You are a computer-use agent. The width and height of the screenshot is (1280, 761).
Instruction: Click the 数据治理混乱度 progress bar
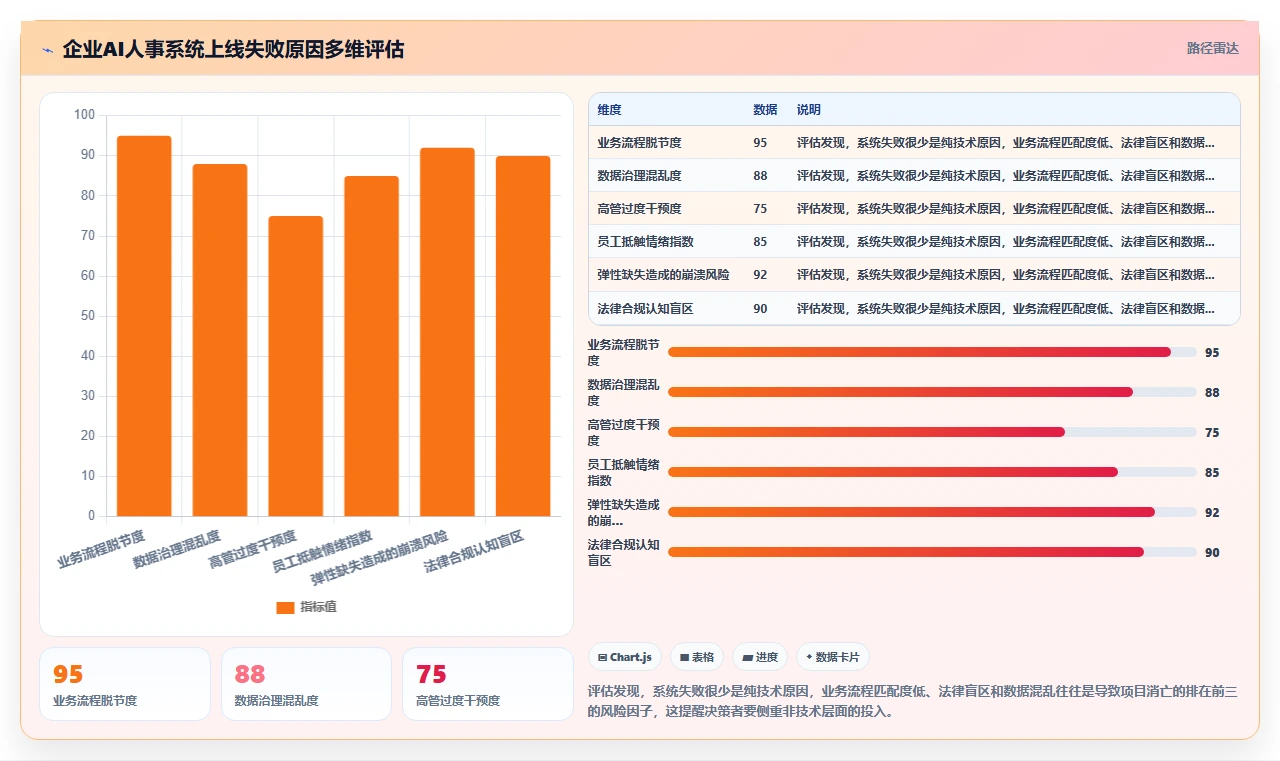pyautogui.click(x=932, y=392)
